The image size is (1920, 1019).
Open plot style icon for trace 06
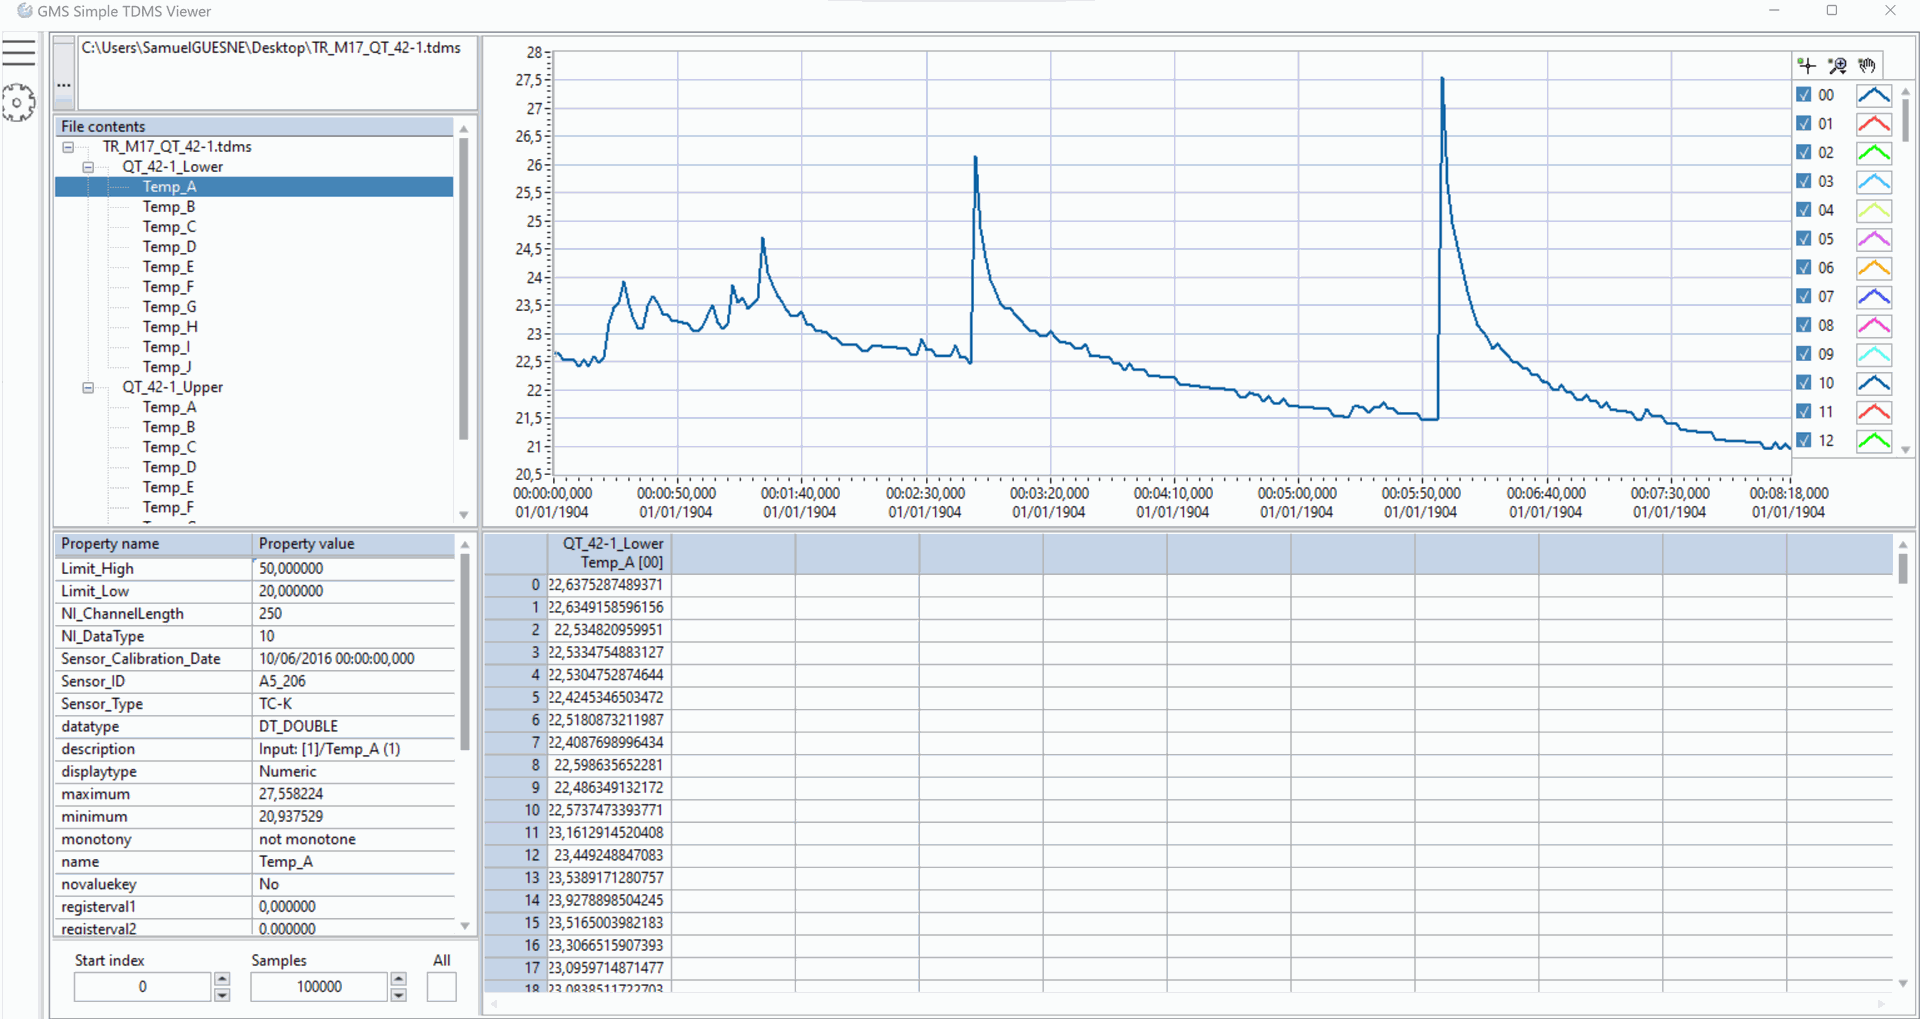(x=1873, y=268)
